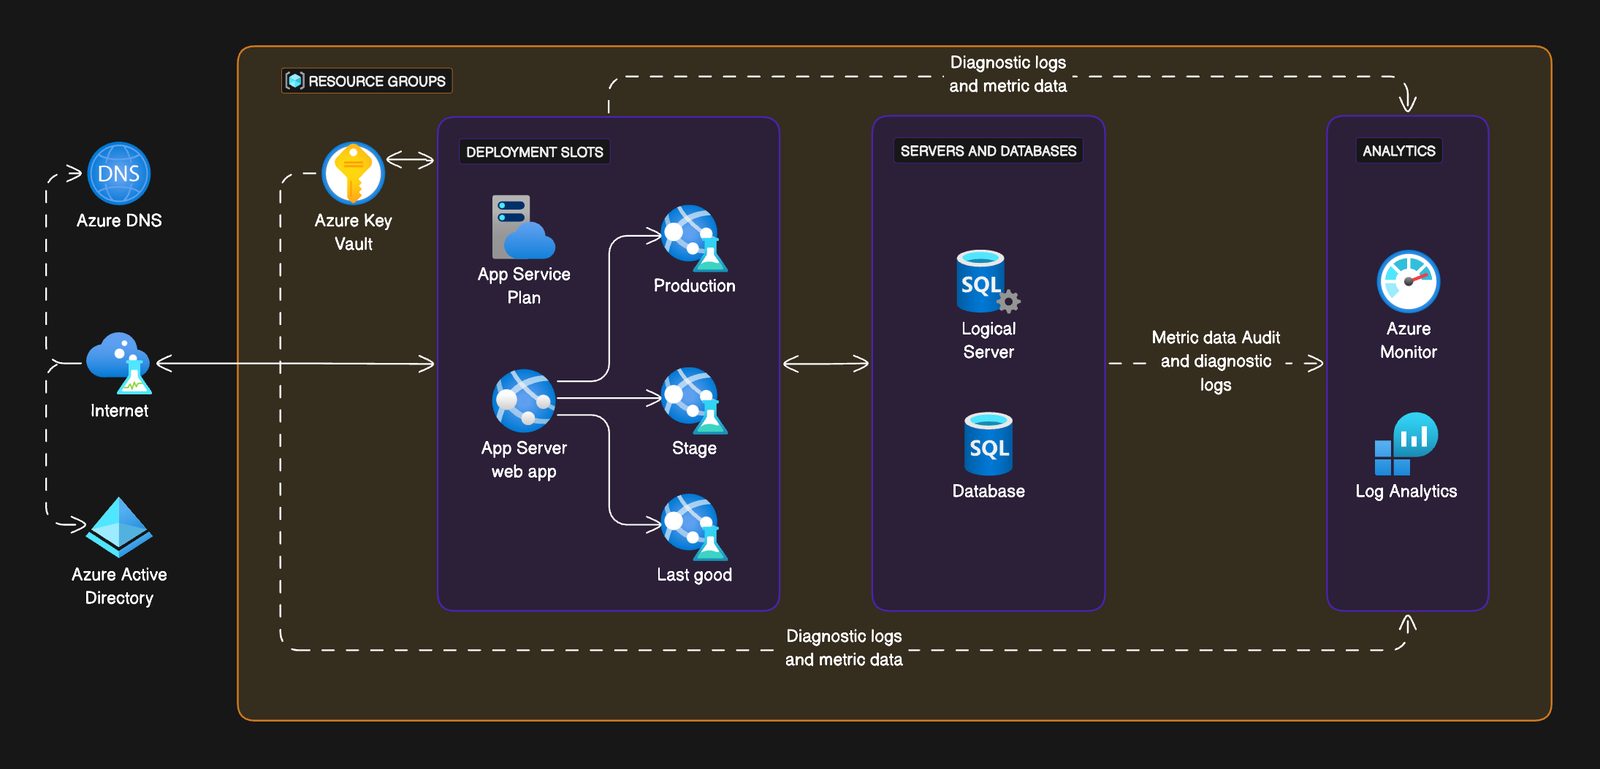The width and height of the screenshot is (1600, 769).
Task: Click 'Metric data Audit and diagnostic logs' text
Action: point(1216,361)
